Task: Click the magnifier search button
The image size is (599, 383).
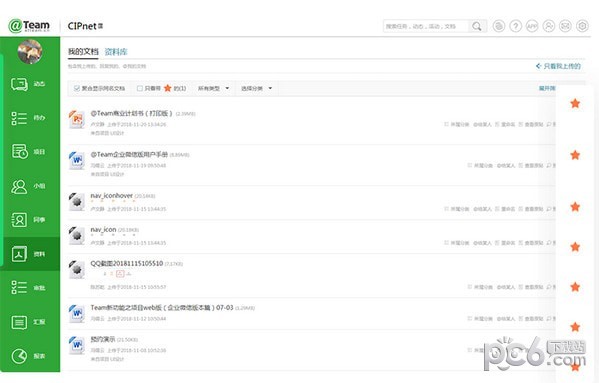Action: click(x=477, y=26)
